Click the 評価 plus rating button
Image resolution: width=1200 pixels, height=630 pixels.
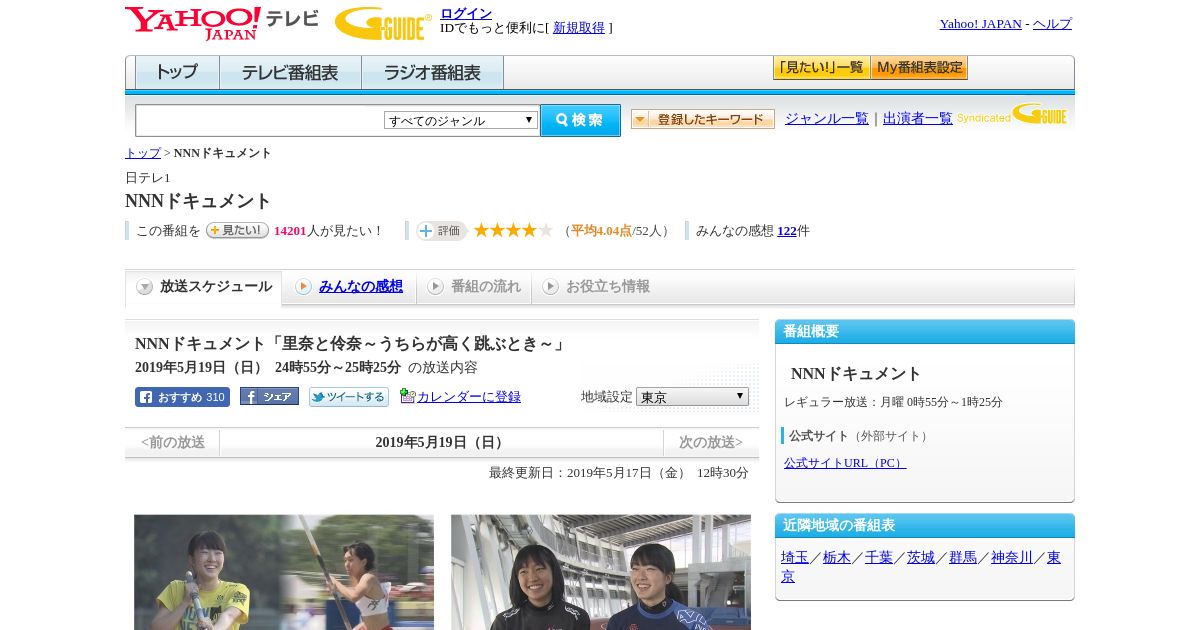pyautogui.click(x=442, y=231)
